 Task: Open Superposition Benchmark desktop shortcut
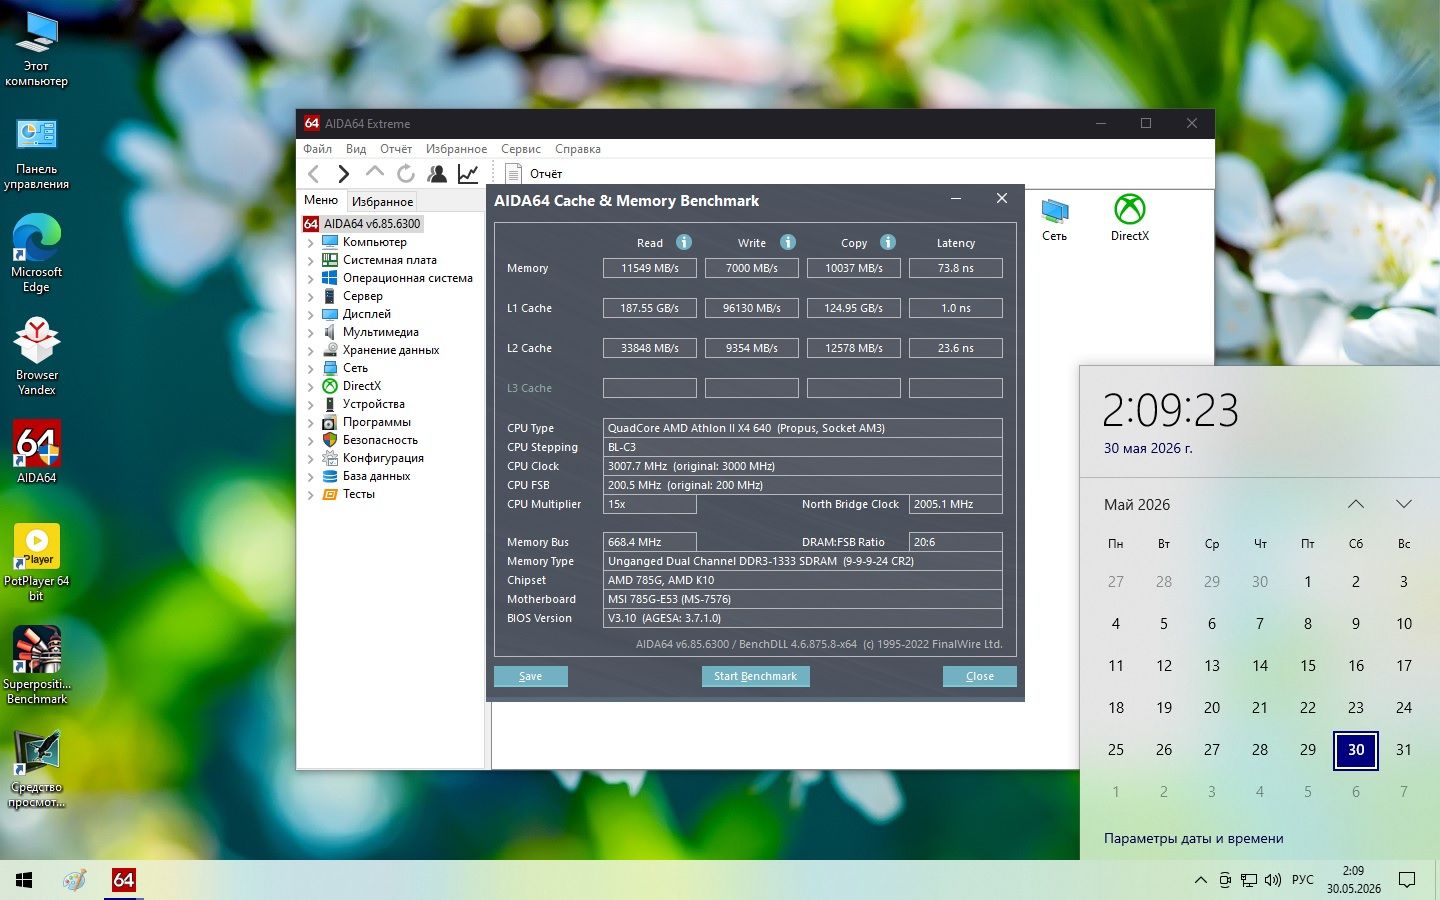click(x=37, y=666)
